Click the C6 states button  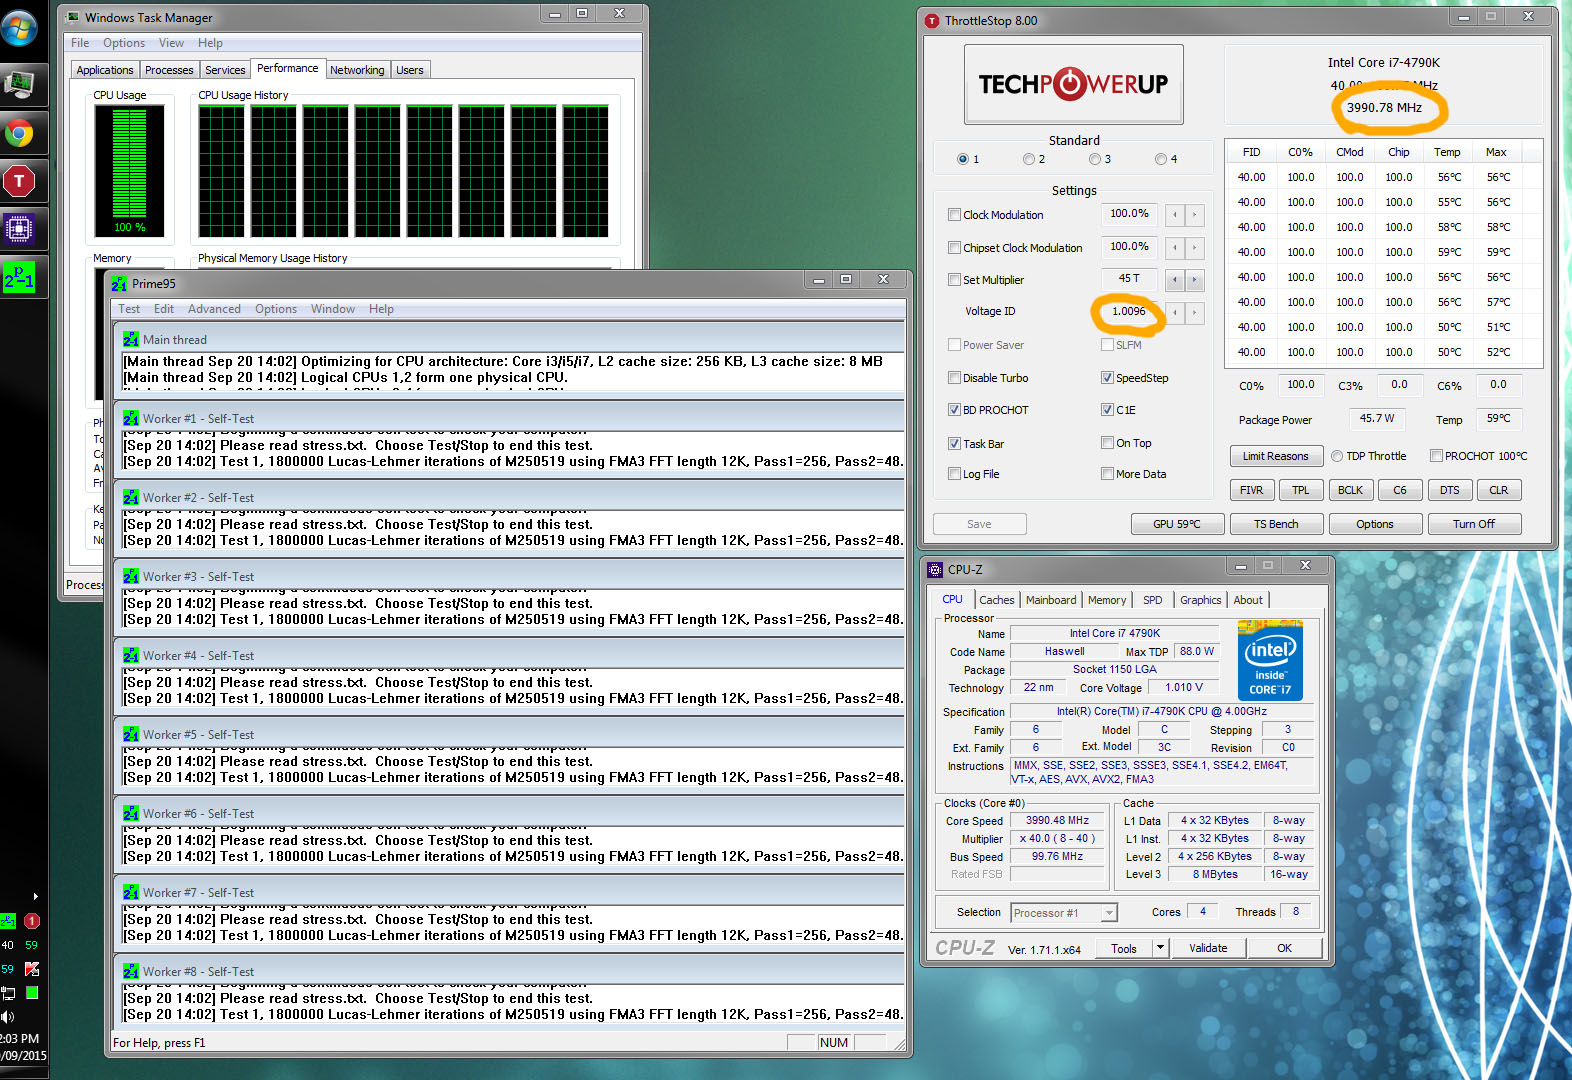[x=1400, y=490]
